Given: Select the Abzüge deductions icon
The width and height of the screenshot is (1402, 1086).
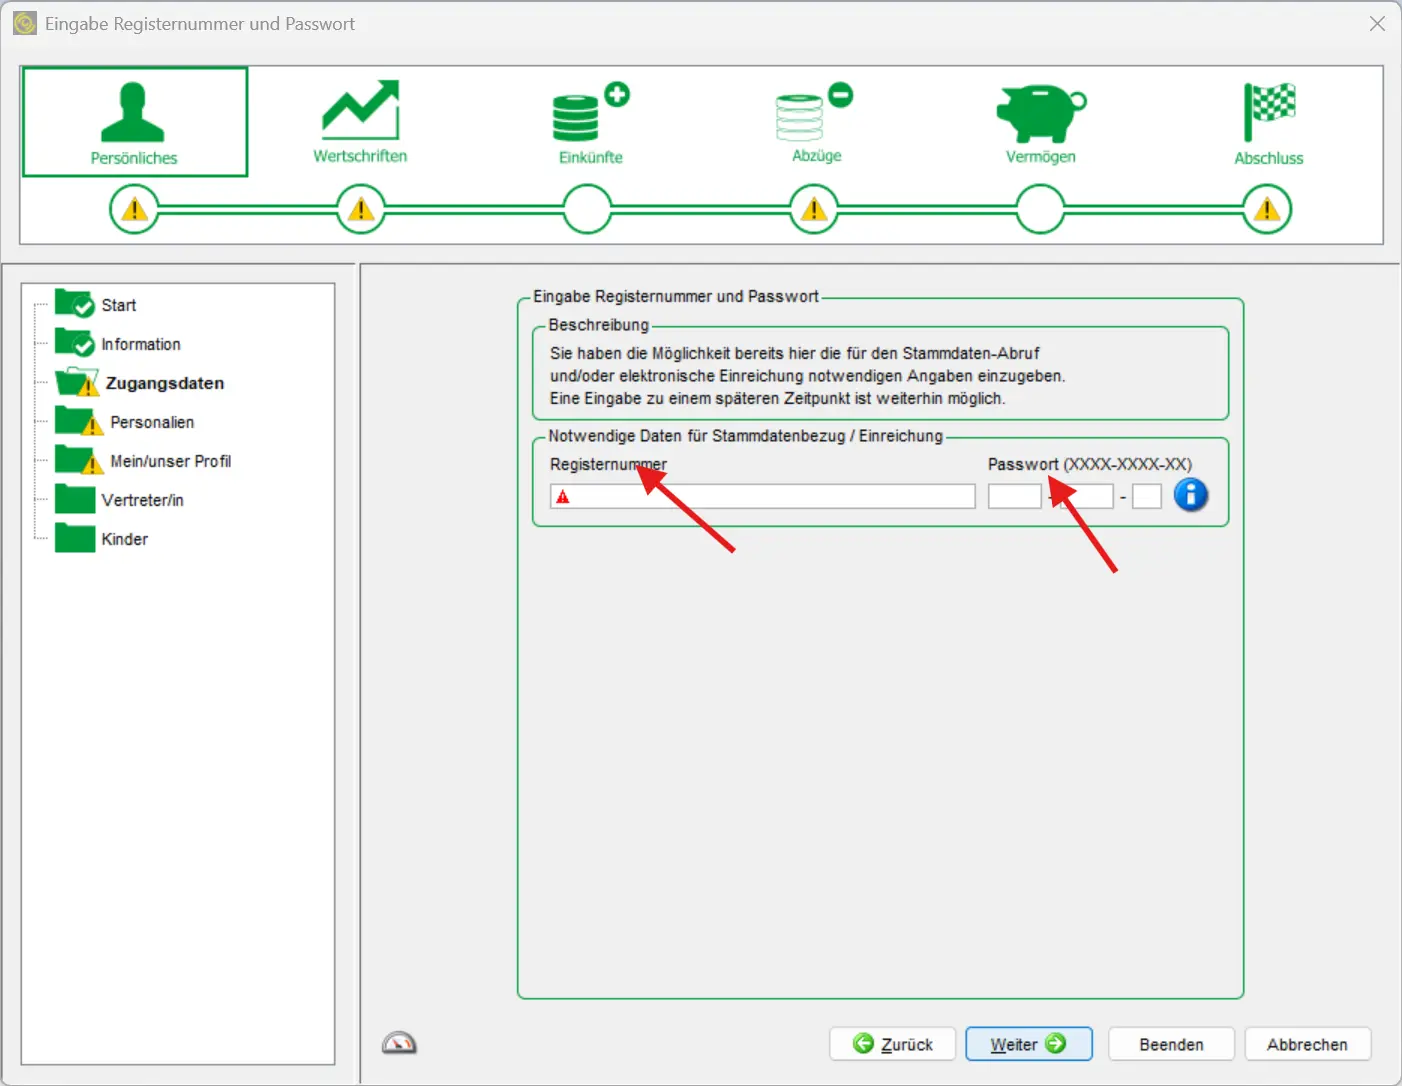Looking at the screenshot, I should [x=815, y=112].
